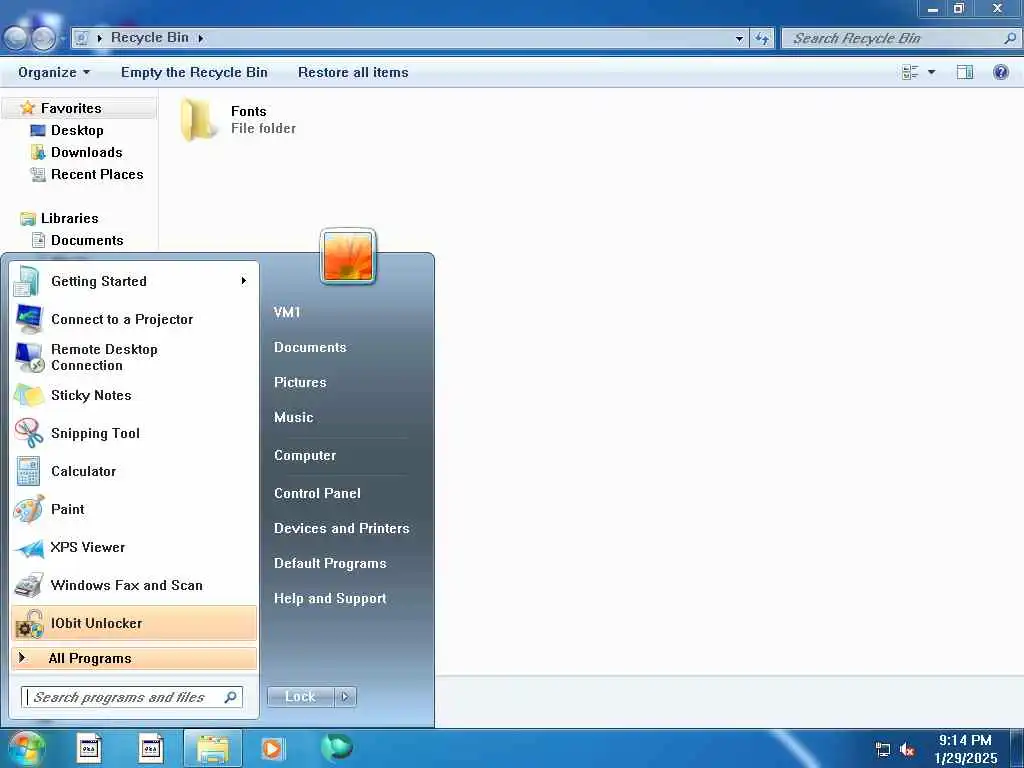The width and height of the screenshot is (1024, 768).
Task: Refresh the Recycle Bin address bar
Action: (x=762, y=39)
